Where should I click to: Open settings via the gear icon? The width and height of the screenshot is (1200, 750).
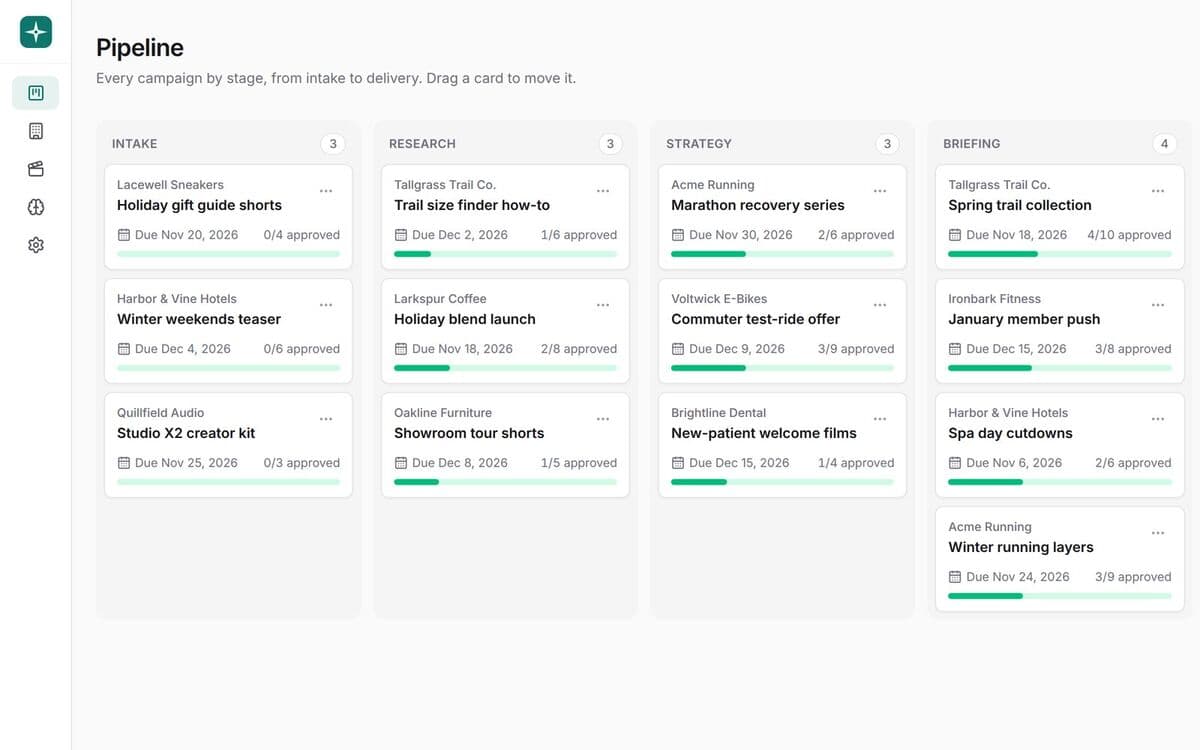[x=36, y=245]
